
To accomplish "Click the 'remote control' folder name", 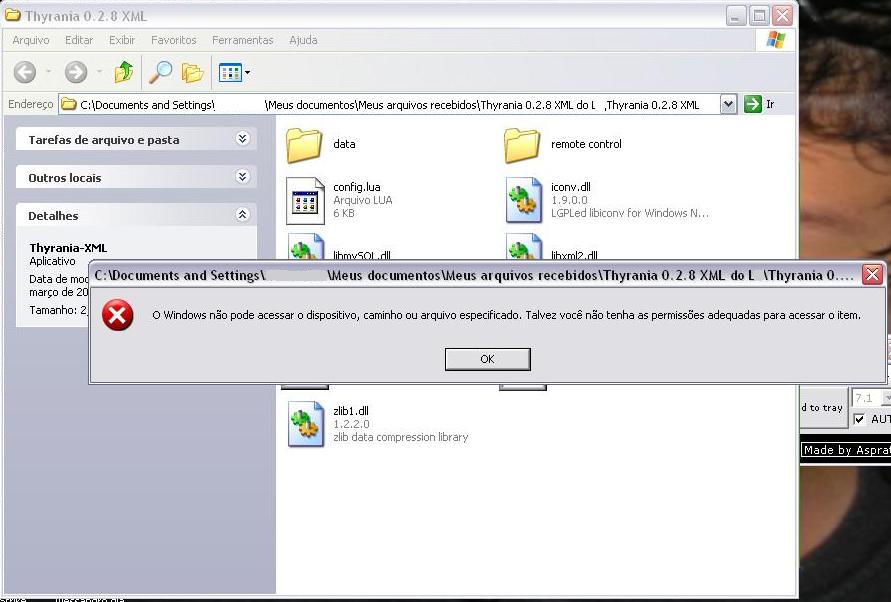I will [586, 144].
